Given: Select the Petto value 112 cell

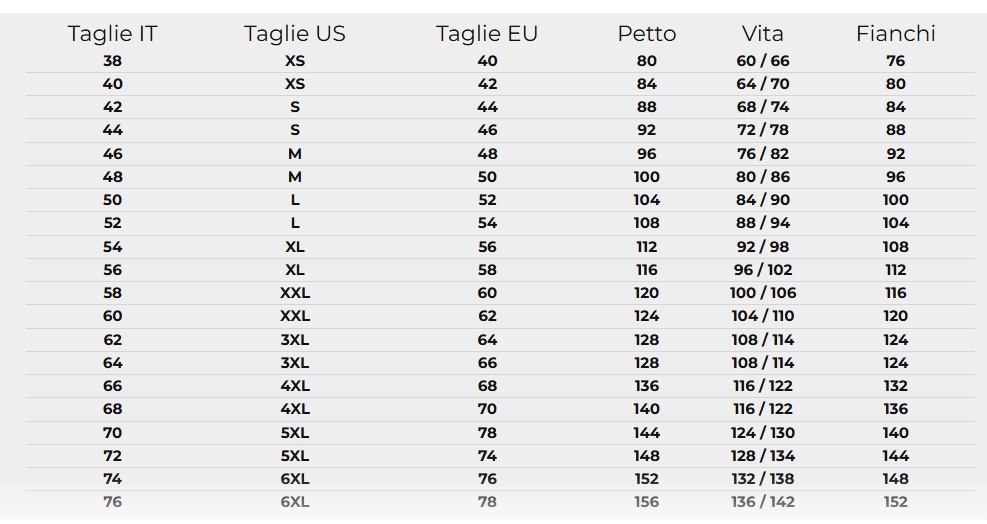Looking at the screenshot, I should coord(646,247).
